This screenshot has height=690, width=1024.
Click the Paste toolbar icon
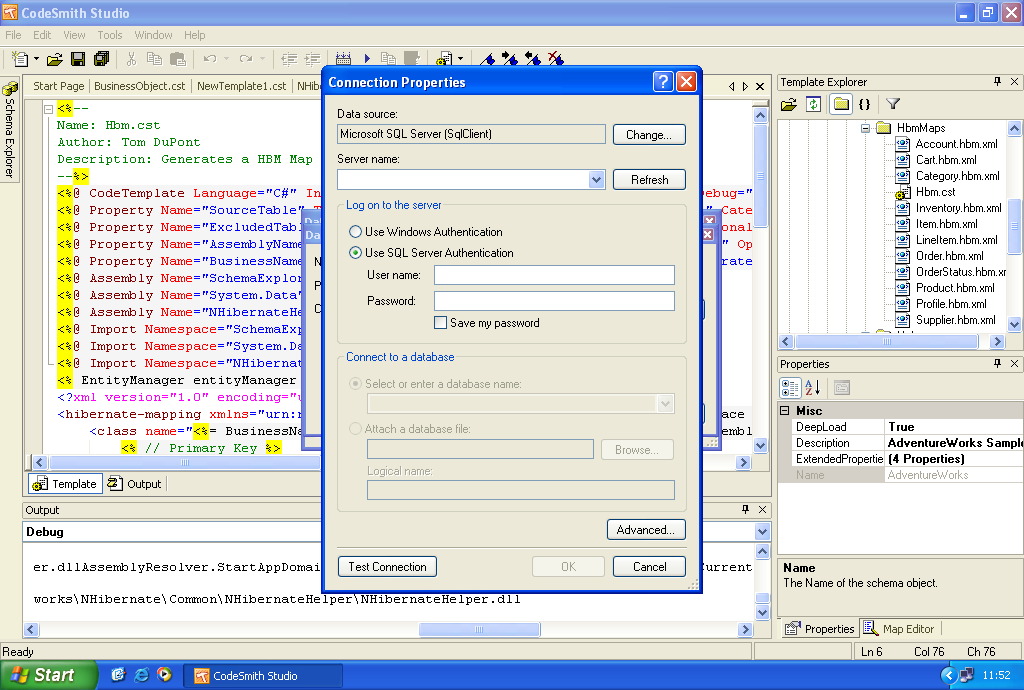pos(178,59)
